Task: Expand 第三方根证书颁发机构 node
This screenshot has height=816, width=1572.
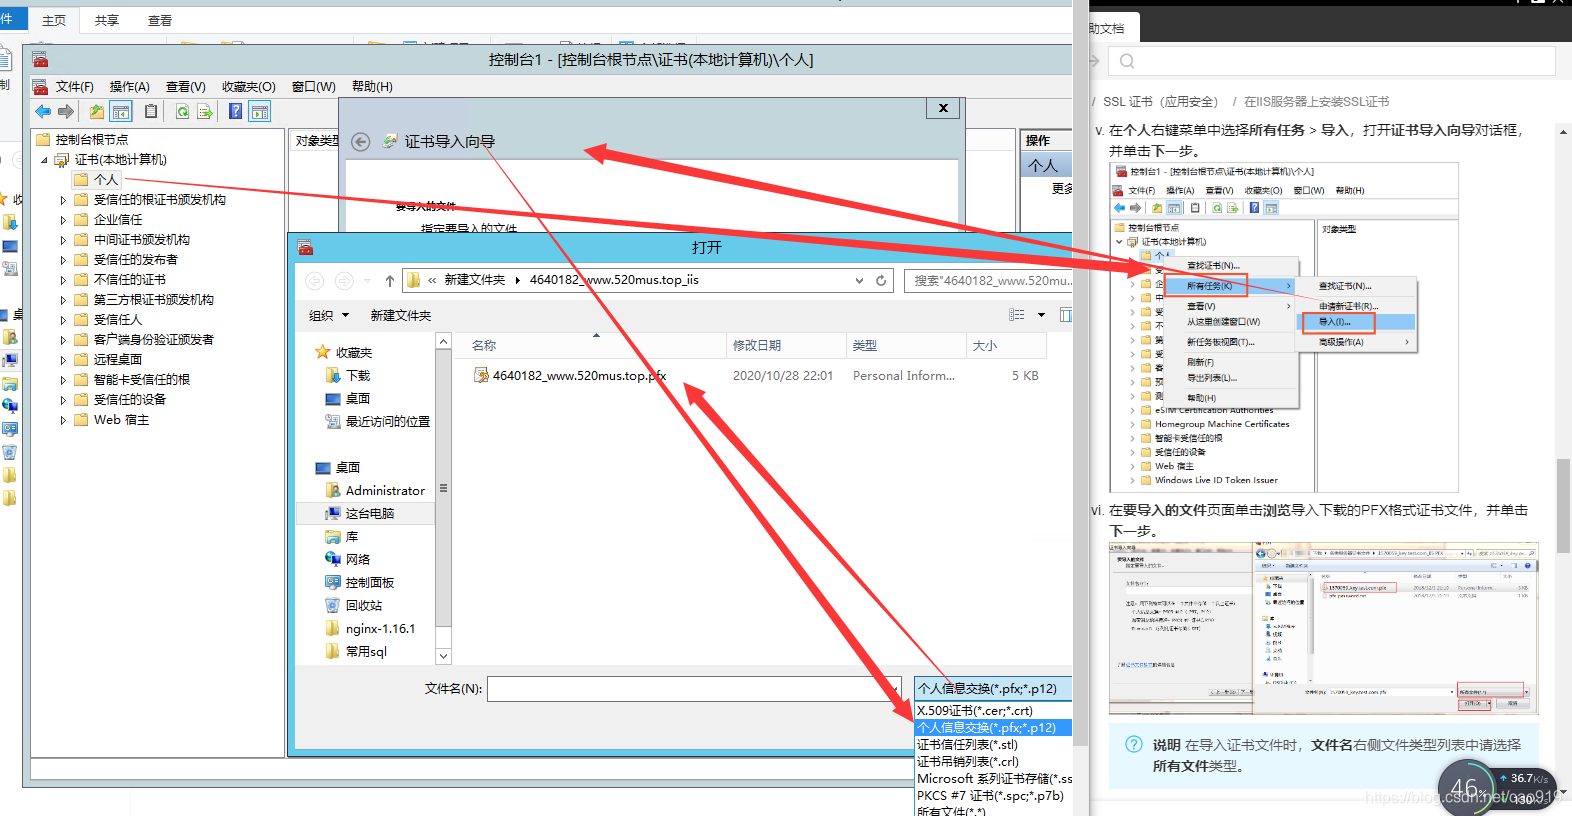Action: coord(63,300)
